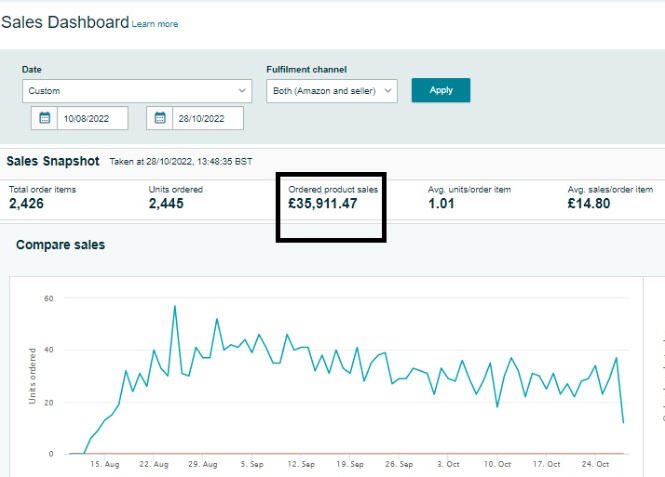Click the start date field 10/08/2022
This screenshot has width=665, height=477.
pyautogui.click(x=93, y=118)
